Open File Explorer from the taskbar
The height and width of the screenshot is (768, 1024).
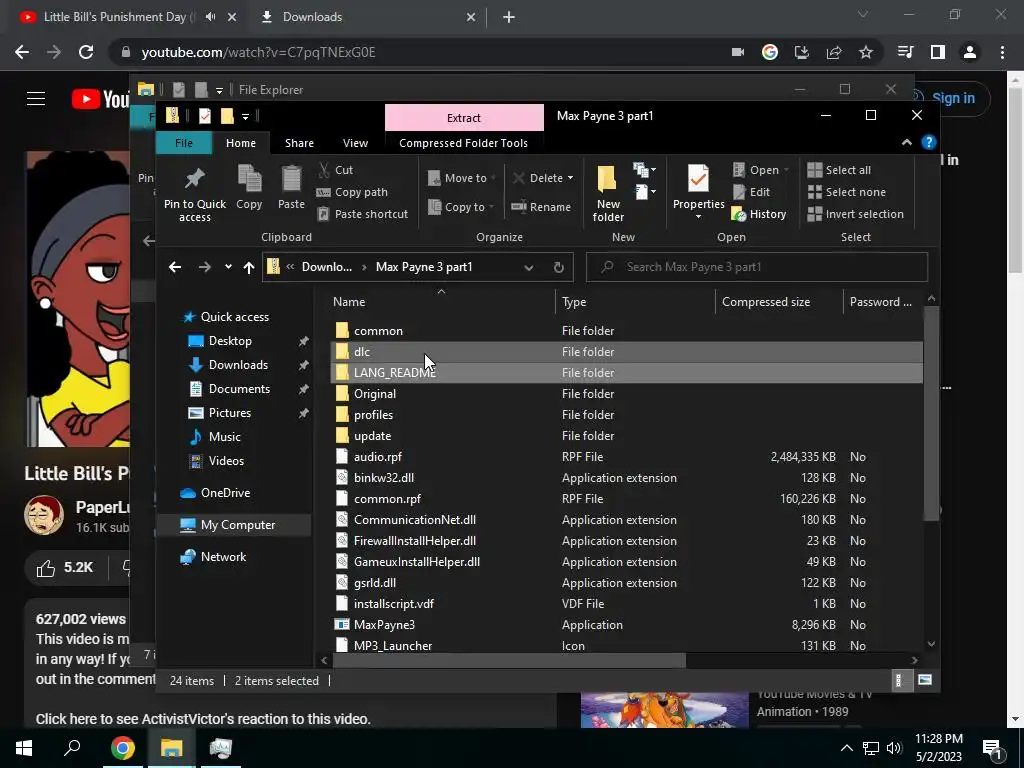click(172, 748)
